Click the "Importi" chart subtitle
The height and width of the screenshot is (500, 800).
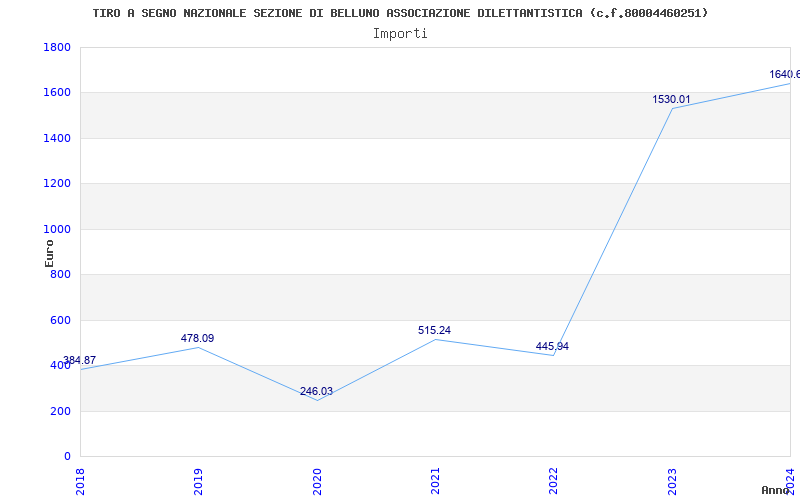pyautogui.click(x=400, y=33)
